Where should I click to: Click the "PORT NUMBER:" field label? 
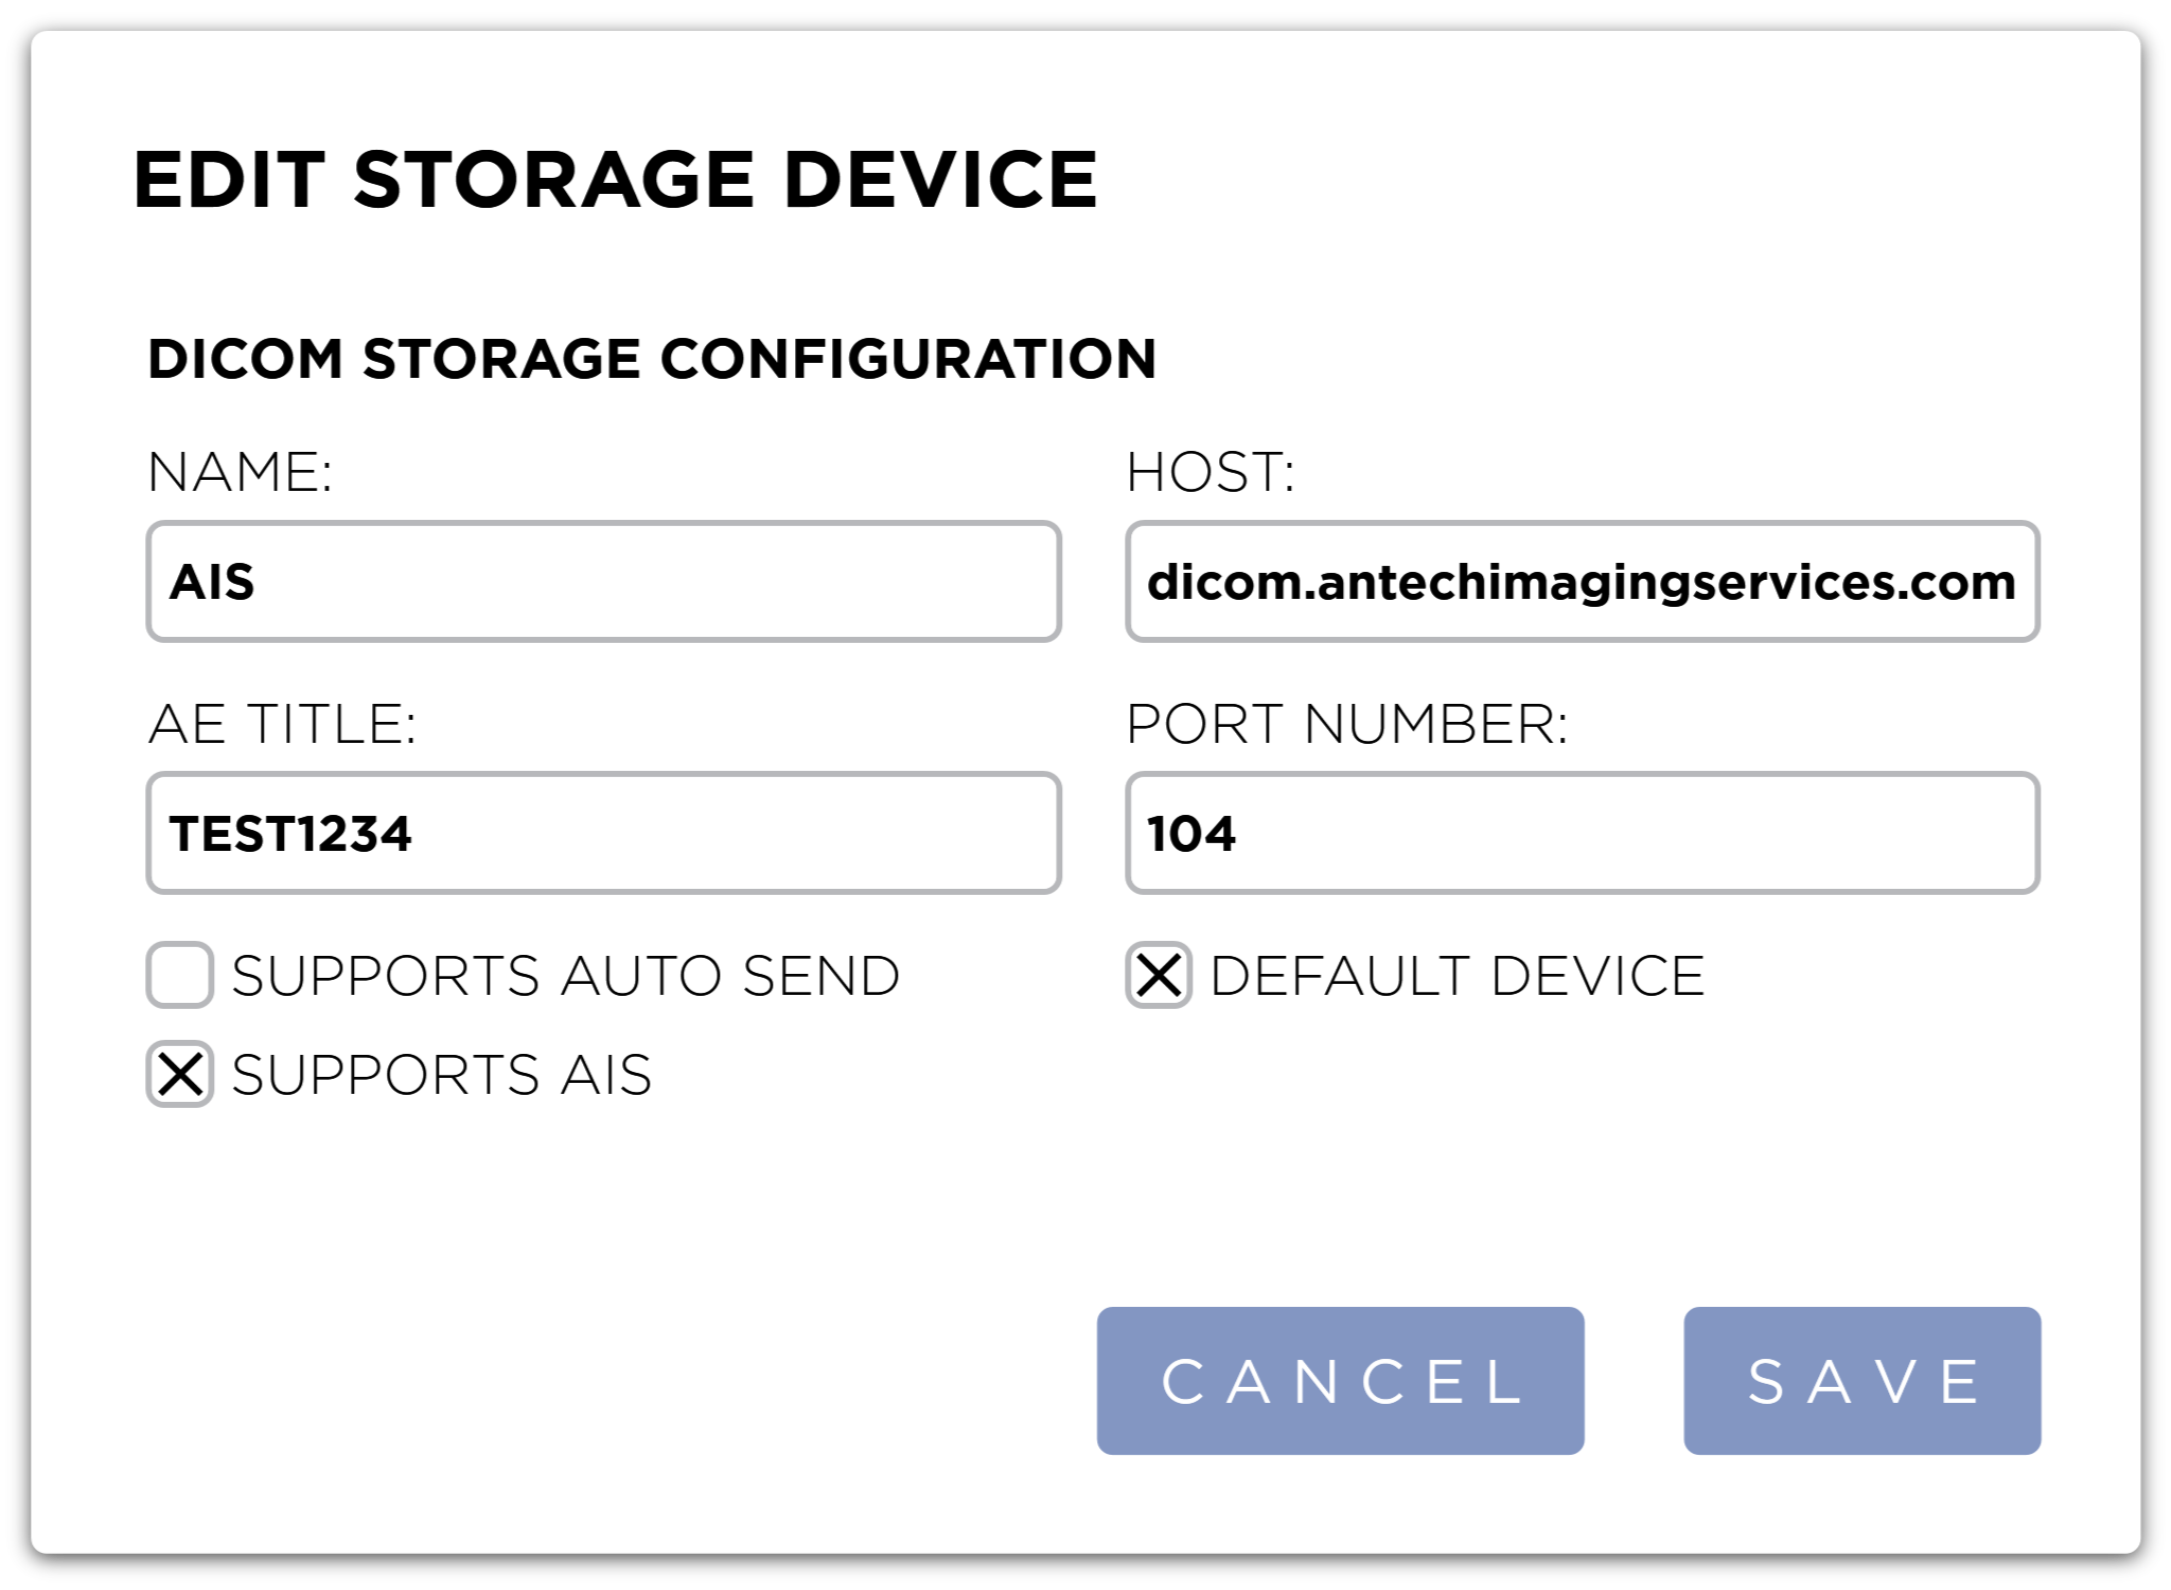[1347, 724]
